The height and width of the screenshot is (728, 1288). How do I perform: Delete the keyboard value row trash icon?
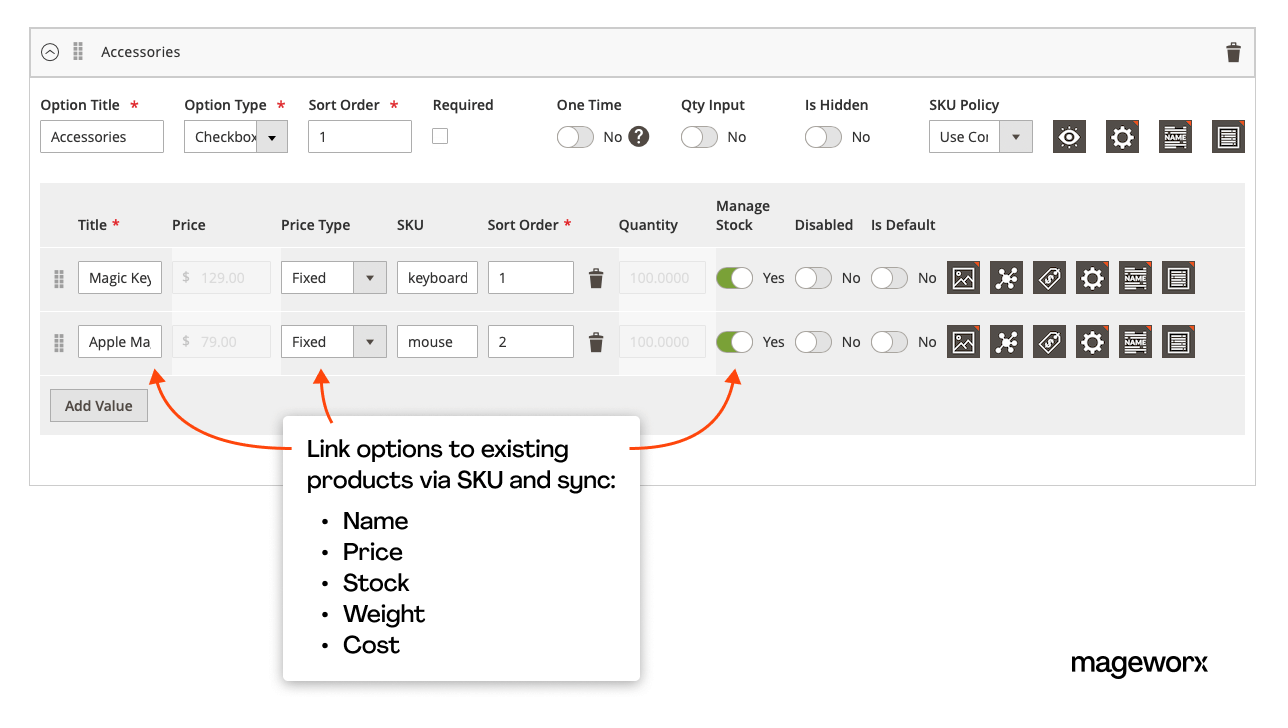click(596, 278)
